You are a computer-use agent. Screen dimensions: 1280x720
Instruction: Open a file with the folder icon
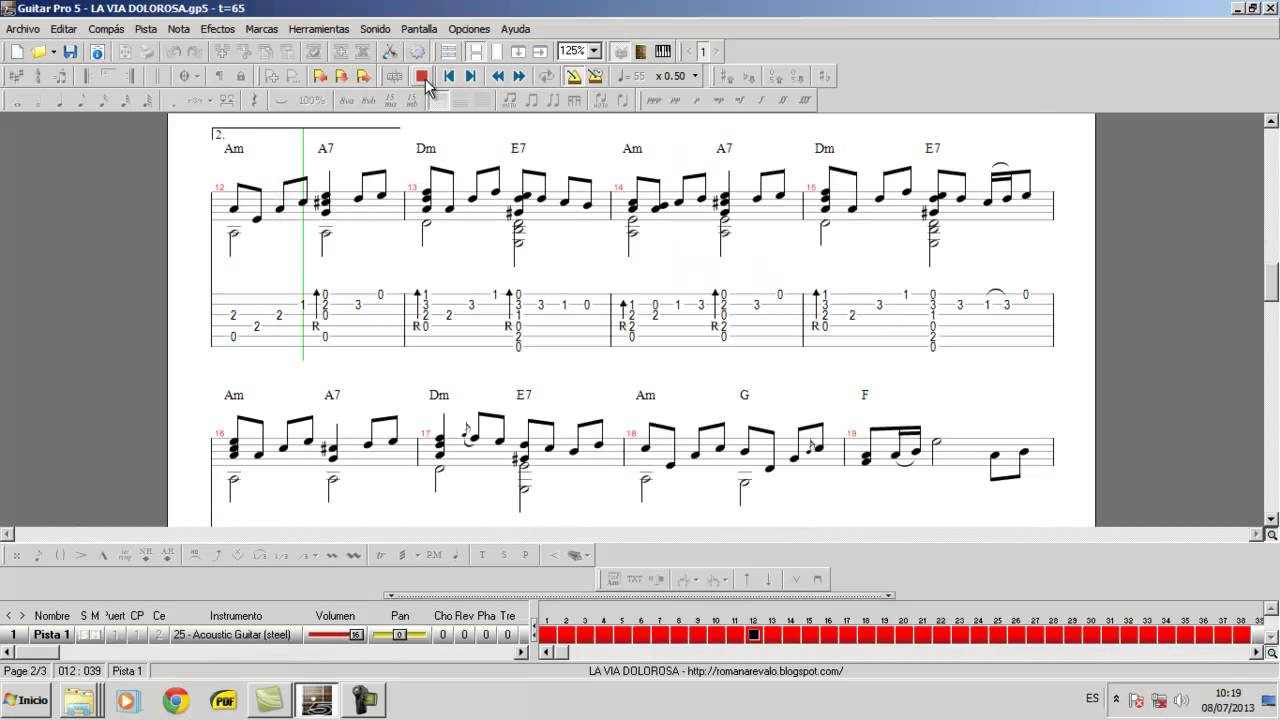pyautogui.click(x=39, y=52)
